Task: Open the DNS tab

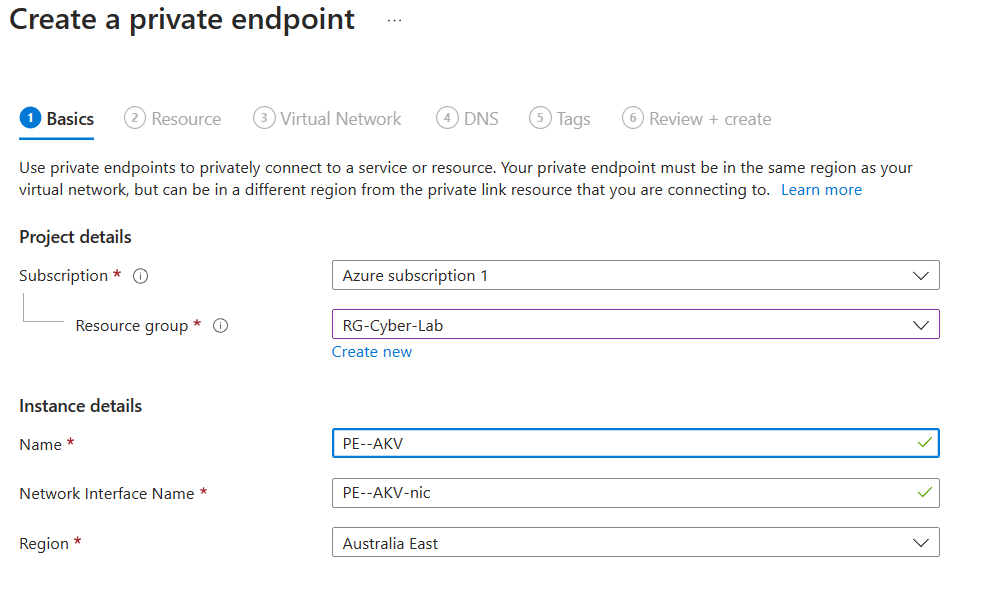Action: coord(481,119)
